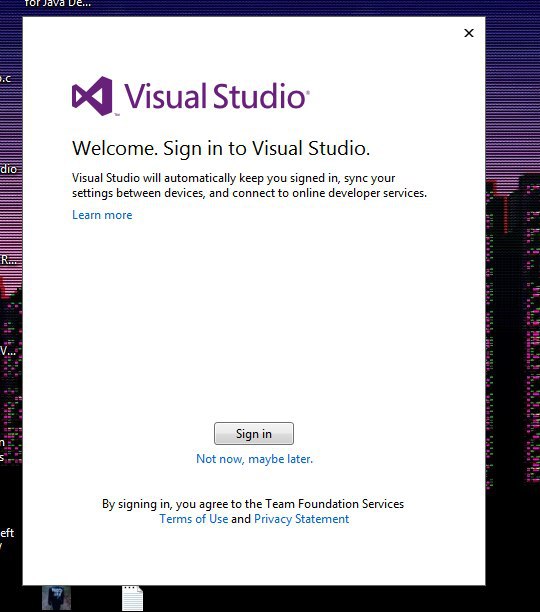Open the Terms of Use link
This screenshot has width=540, height=612.
194,519
